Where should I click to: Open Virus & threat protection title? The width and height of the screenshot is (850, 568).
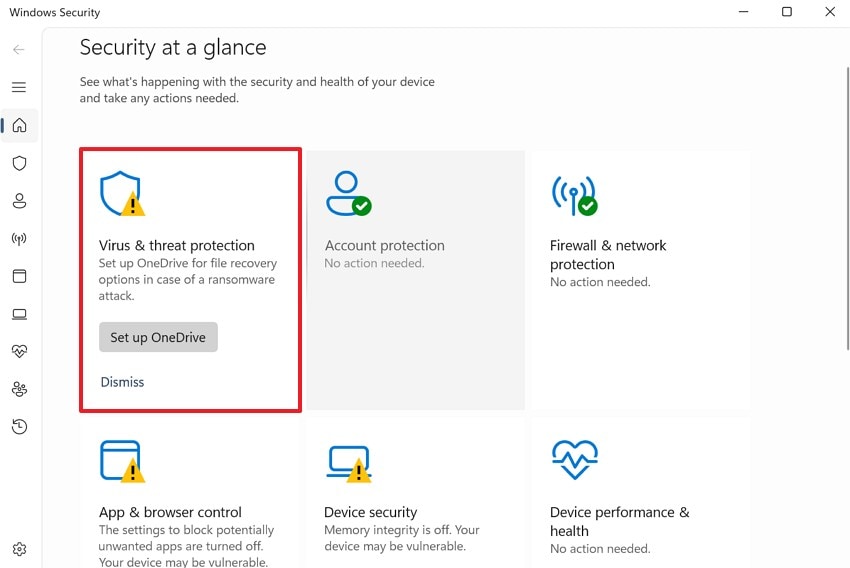click(177, 246)
